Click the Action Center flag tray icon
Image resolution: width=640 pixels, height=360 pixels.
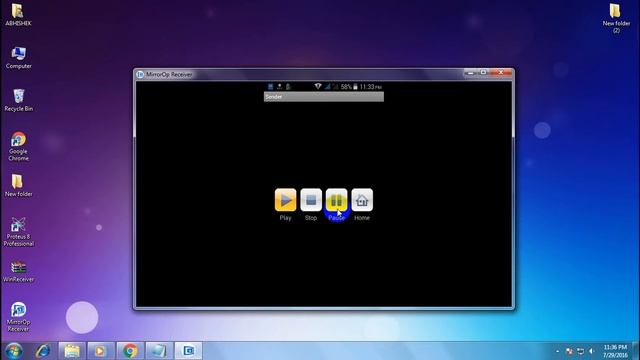(x=569, y=351)
